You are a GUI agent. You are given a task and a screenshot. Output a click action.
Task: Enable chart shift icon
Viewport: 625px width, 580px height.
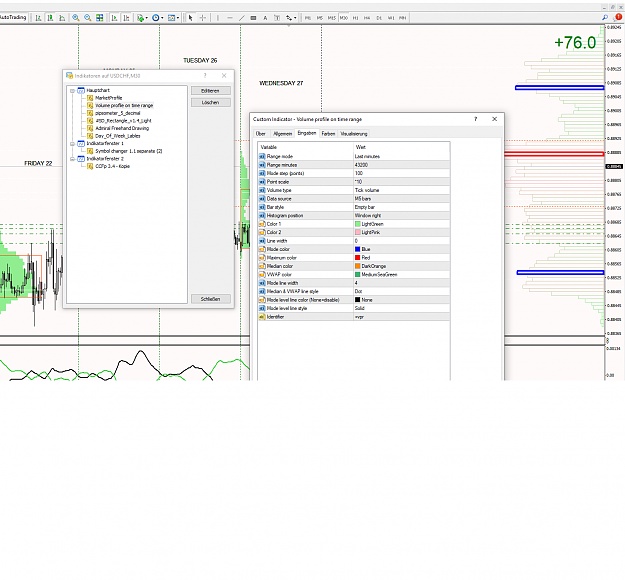point(126,18)
